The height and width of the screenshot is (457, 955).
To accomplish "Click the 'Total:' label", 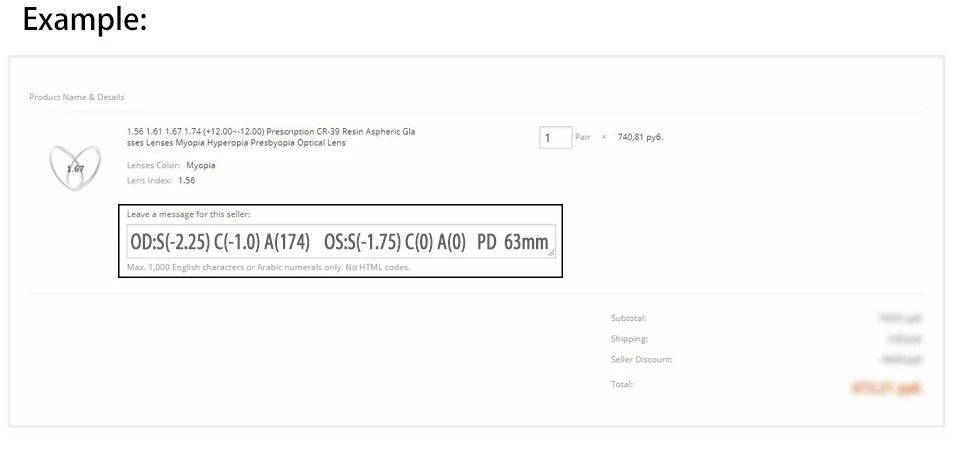I will click(622, 384).
